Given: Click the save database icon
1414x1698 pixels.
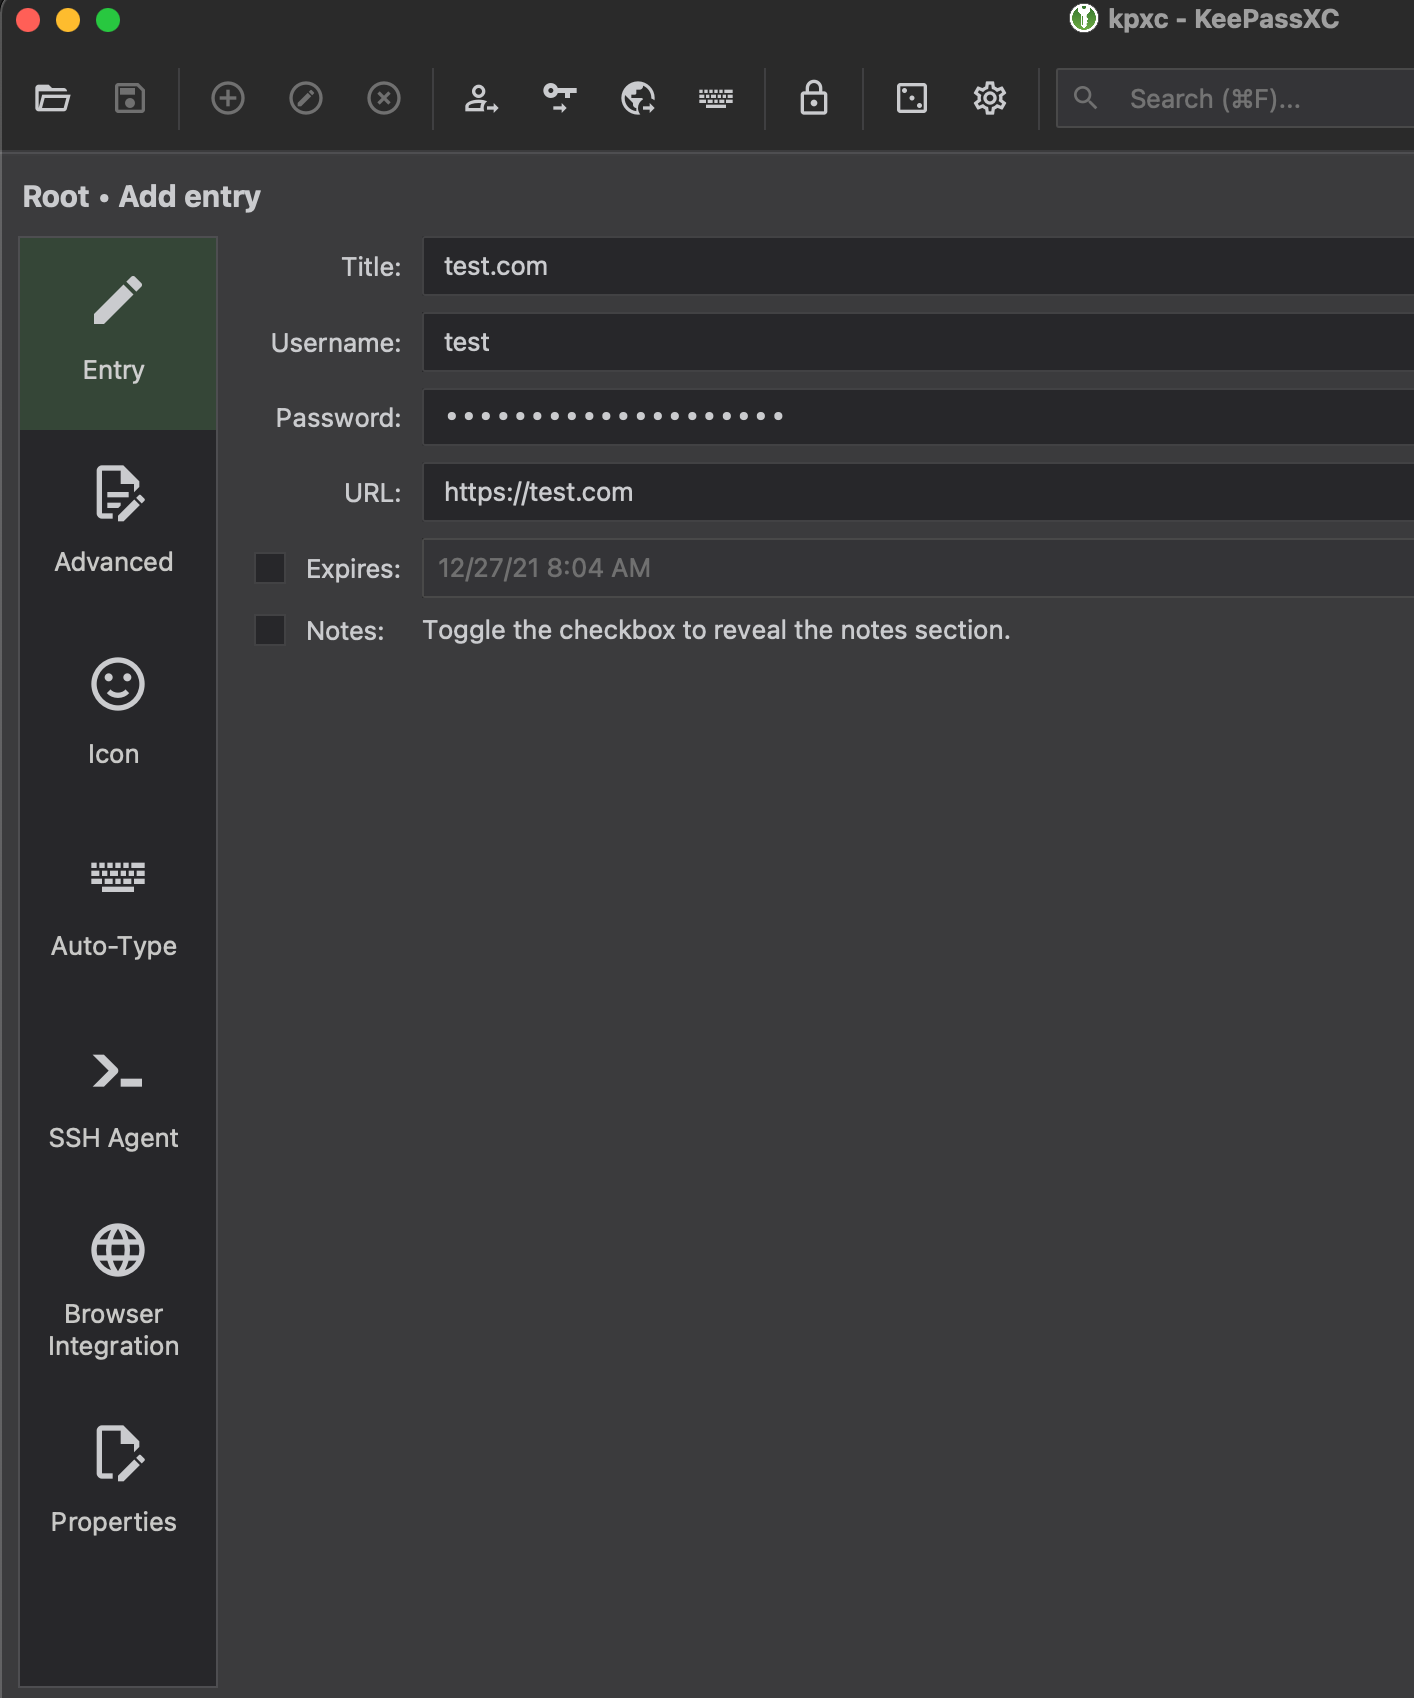Looking at the screenshot, I should pyautogui.click(x=130, y=98).
